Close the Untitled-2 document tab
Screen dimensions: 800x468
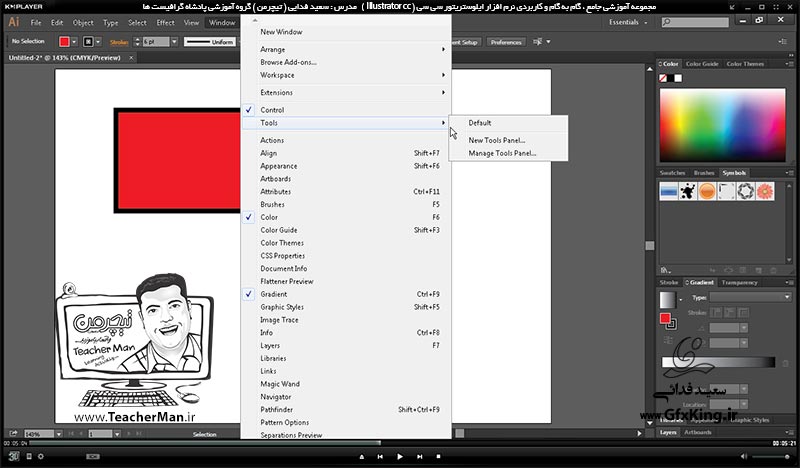tap(131, 58)
